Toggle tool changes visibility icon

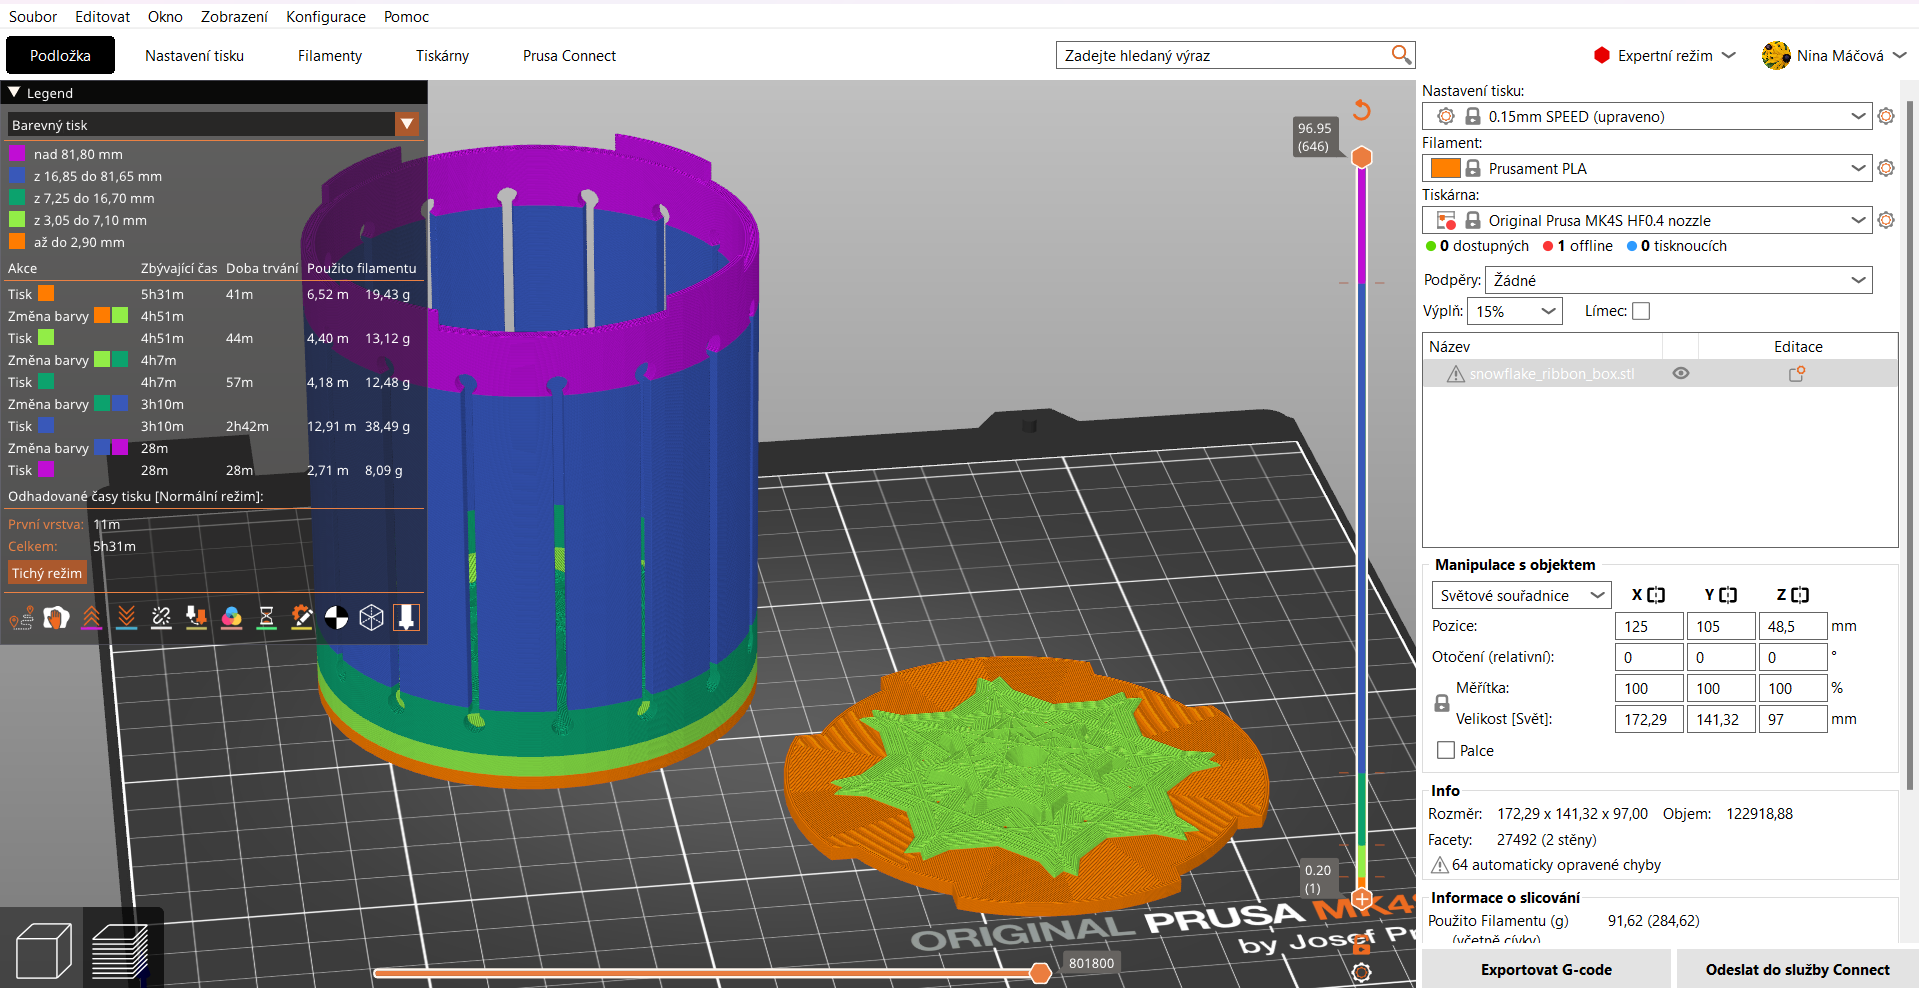tap(196, 618)
